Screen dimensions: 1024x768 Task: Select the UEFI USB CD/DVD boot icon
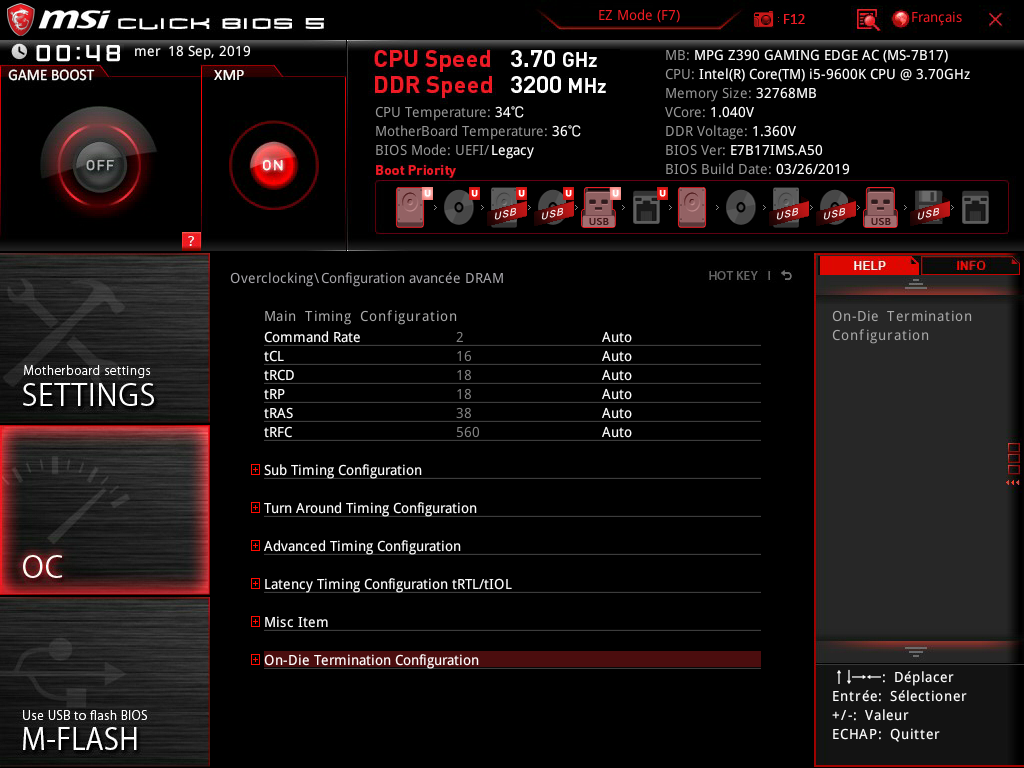coord(554,207)
